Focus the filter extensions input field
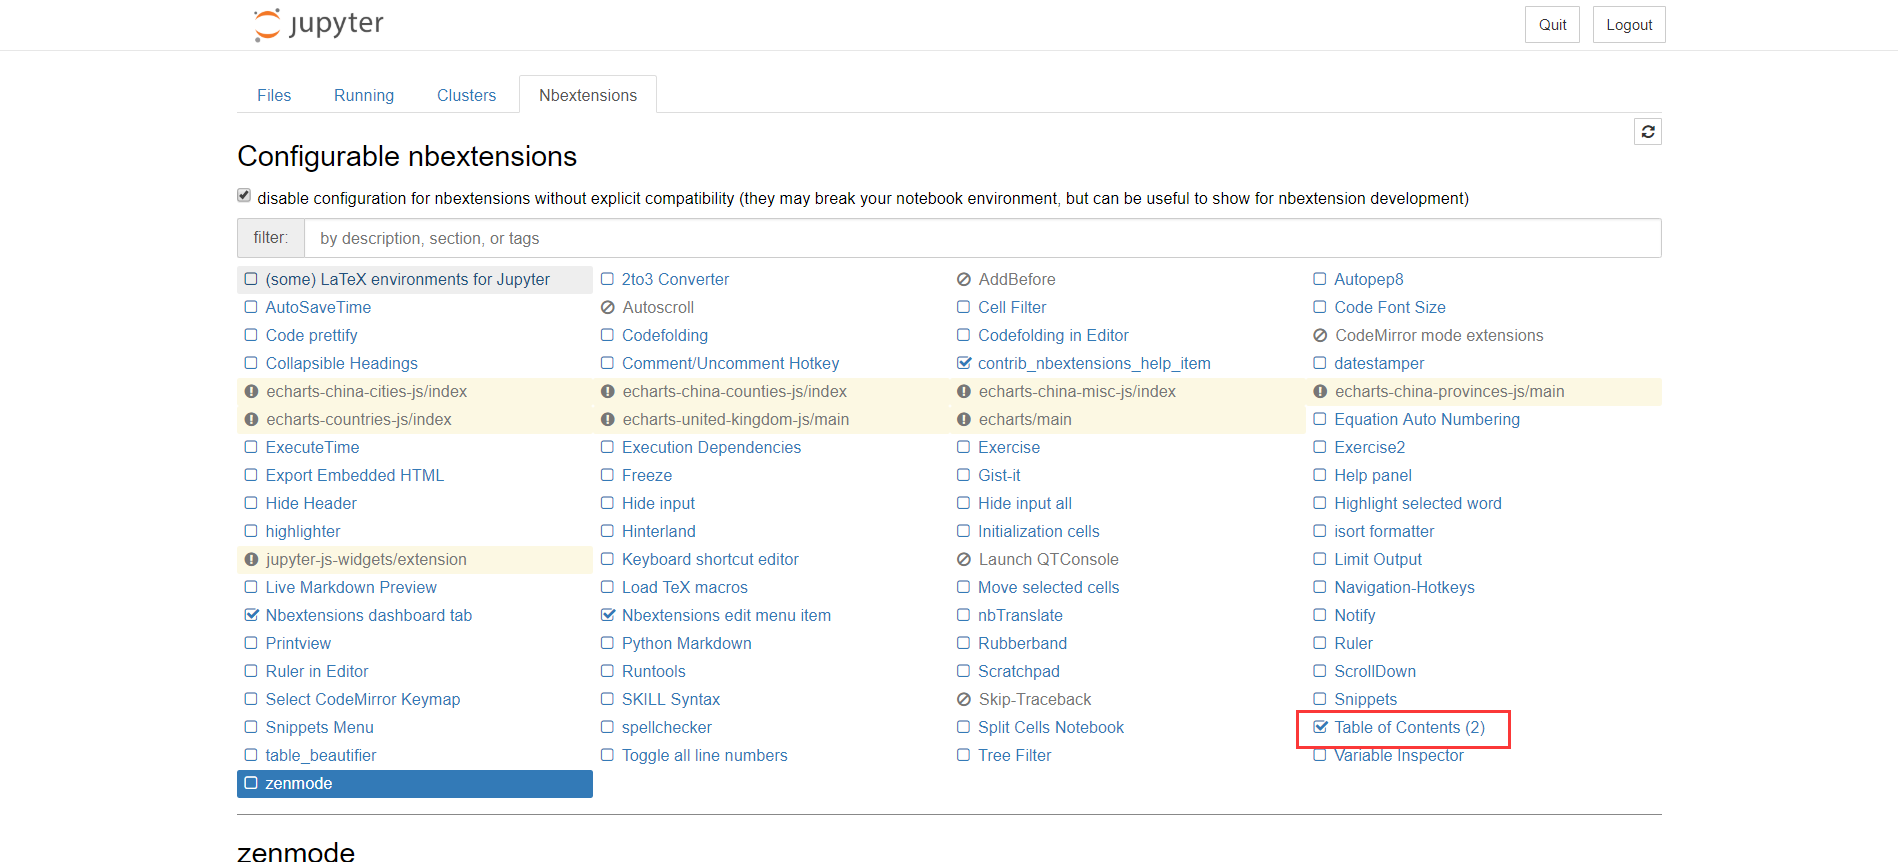1898x862 pixels. [x=982, y=238]
